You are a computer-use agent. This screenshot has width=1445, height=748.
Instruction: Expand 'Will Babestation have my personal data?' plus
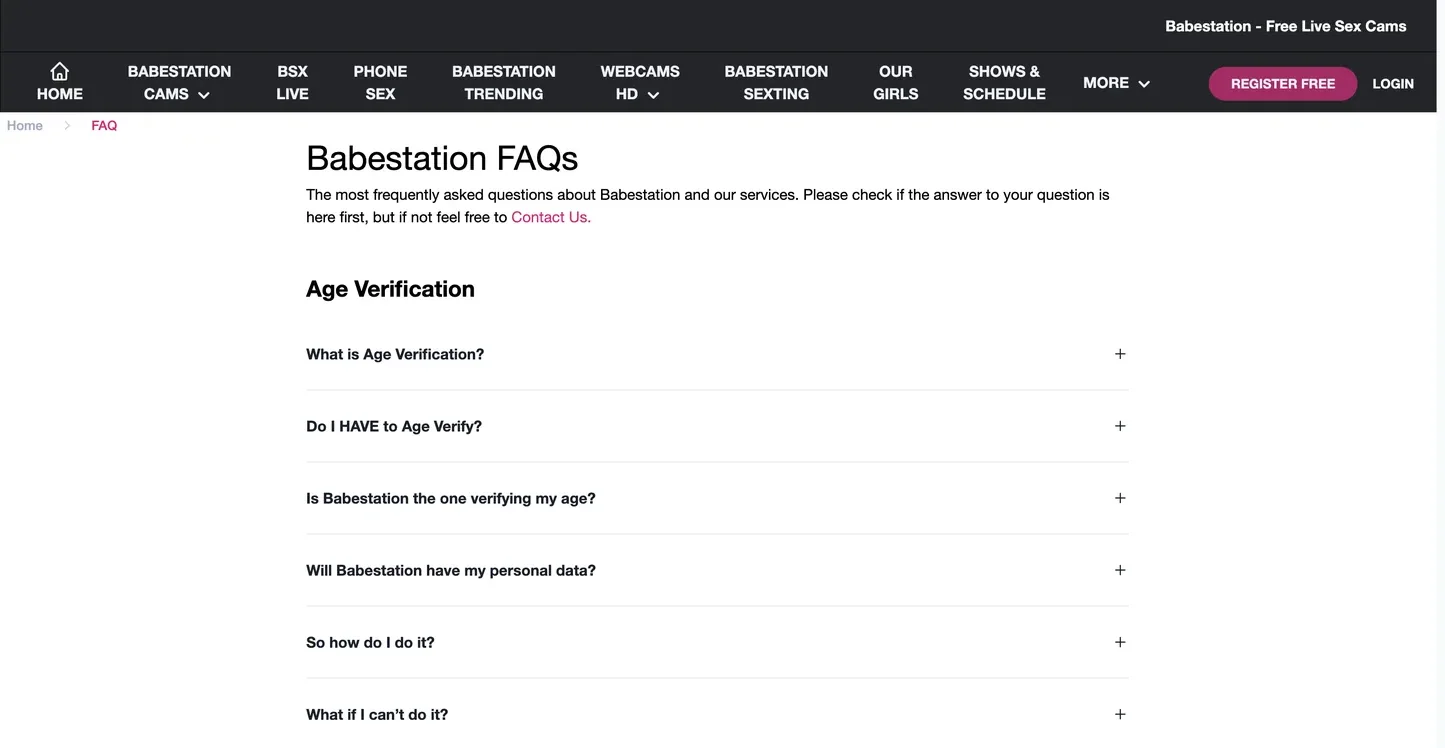1120,570
